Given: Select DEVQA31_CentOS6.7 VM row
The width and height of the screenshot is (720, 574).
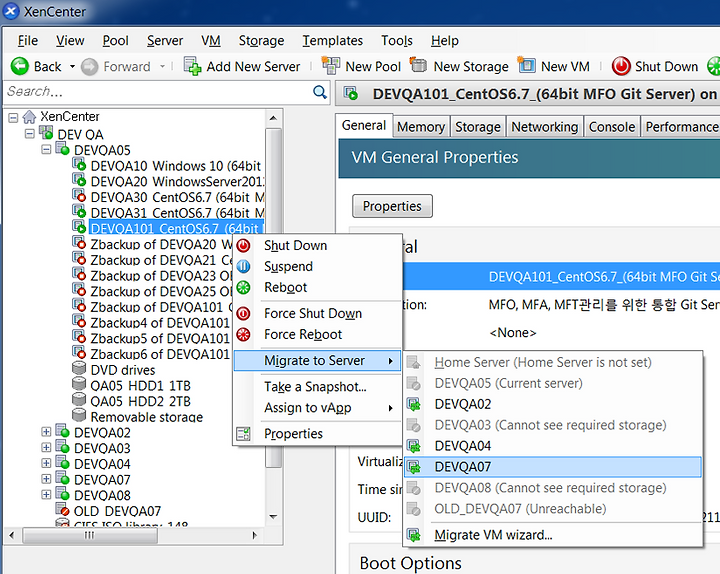Looking at the screenshot, I should (x=177, y=213).
